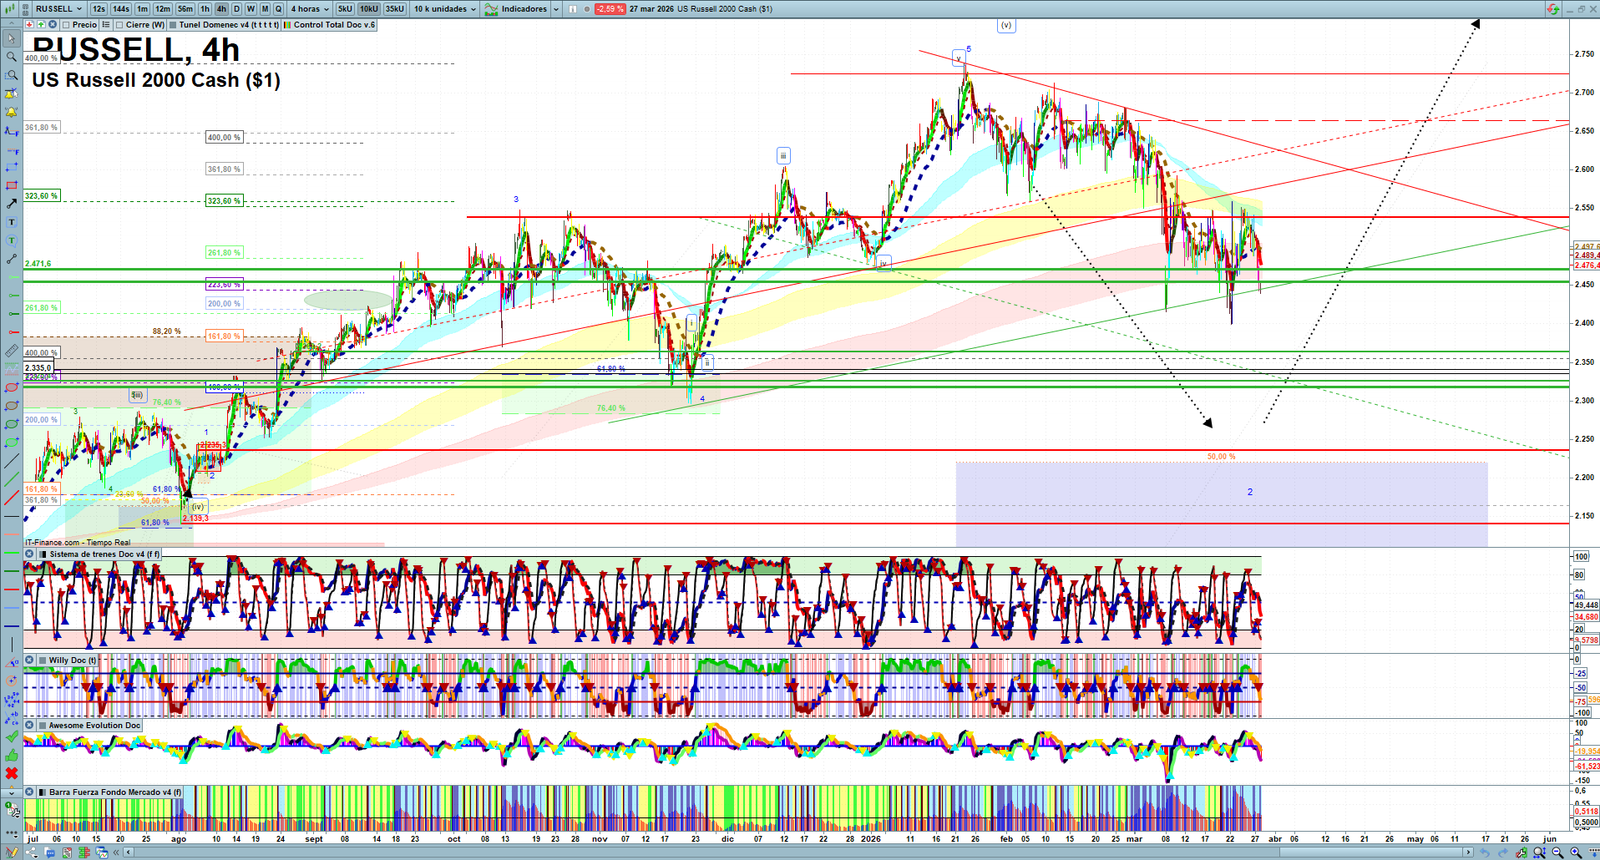Toggle Tunel Domenec v4 indicator checkbox
The image size is (1600, 860).
pos(173,25)
